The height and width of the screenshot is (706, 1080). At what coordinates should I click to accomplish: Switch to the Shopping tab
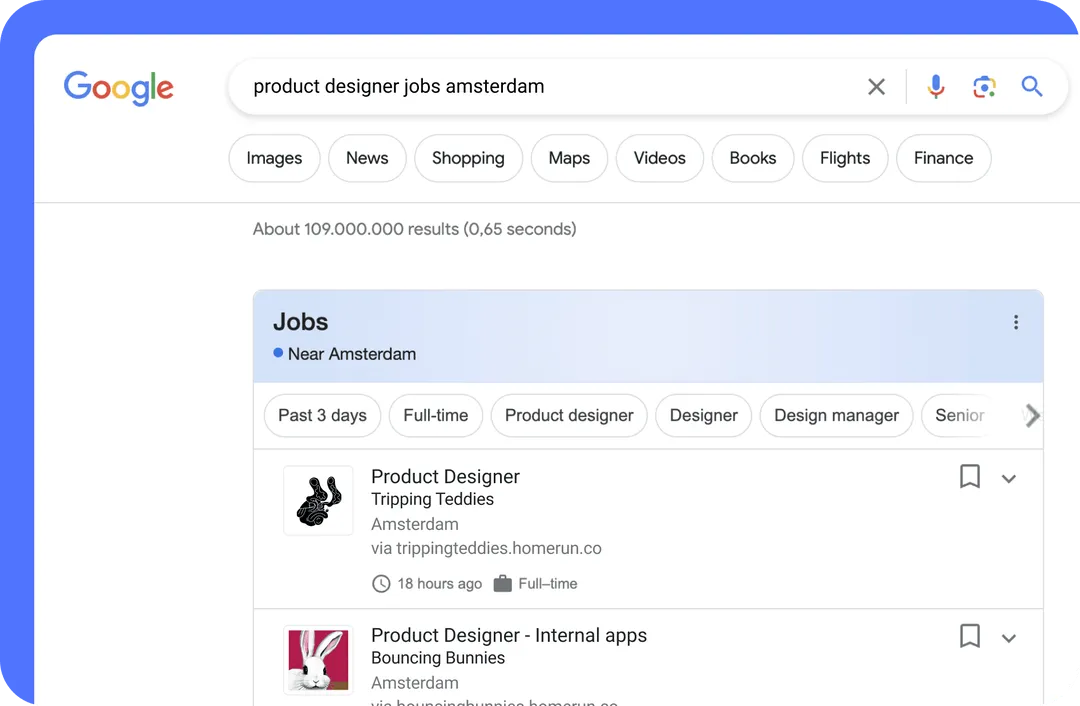tap(468, 158)
